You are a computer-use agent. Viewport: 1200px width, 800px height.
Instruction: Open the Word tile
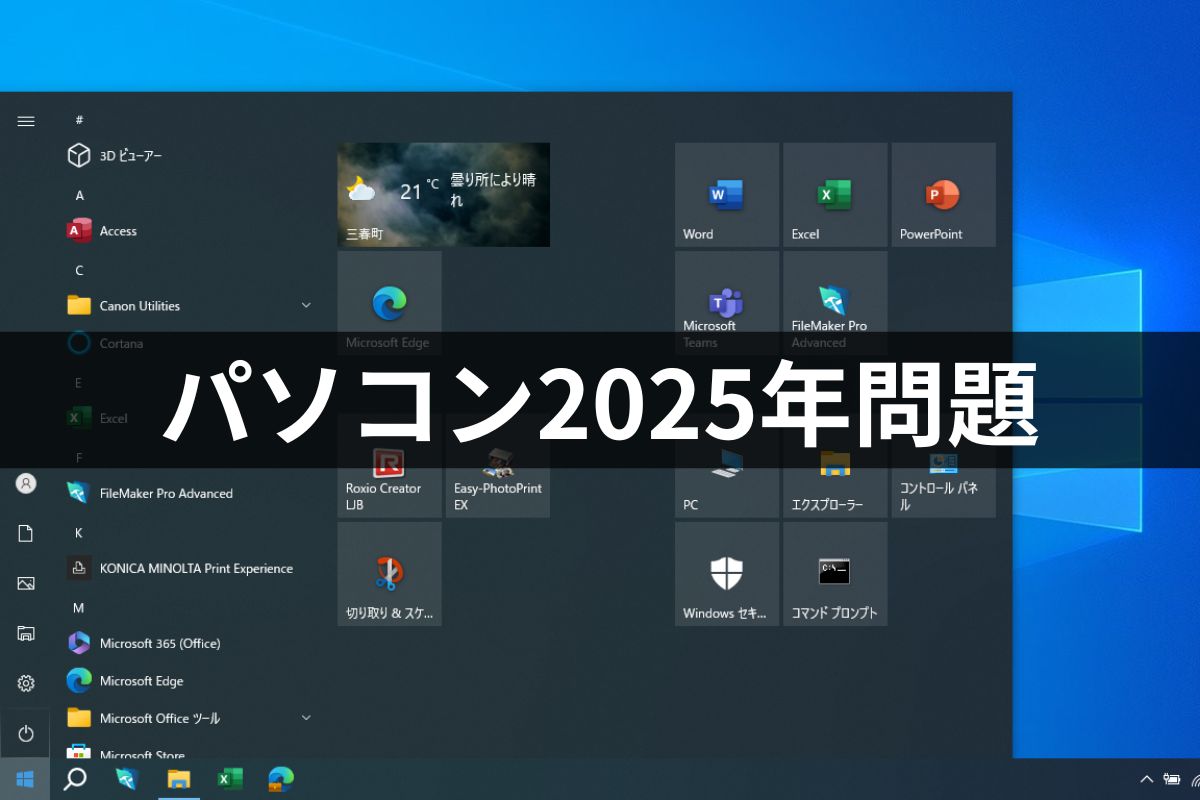727,194
